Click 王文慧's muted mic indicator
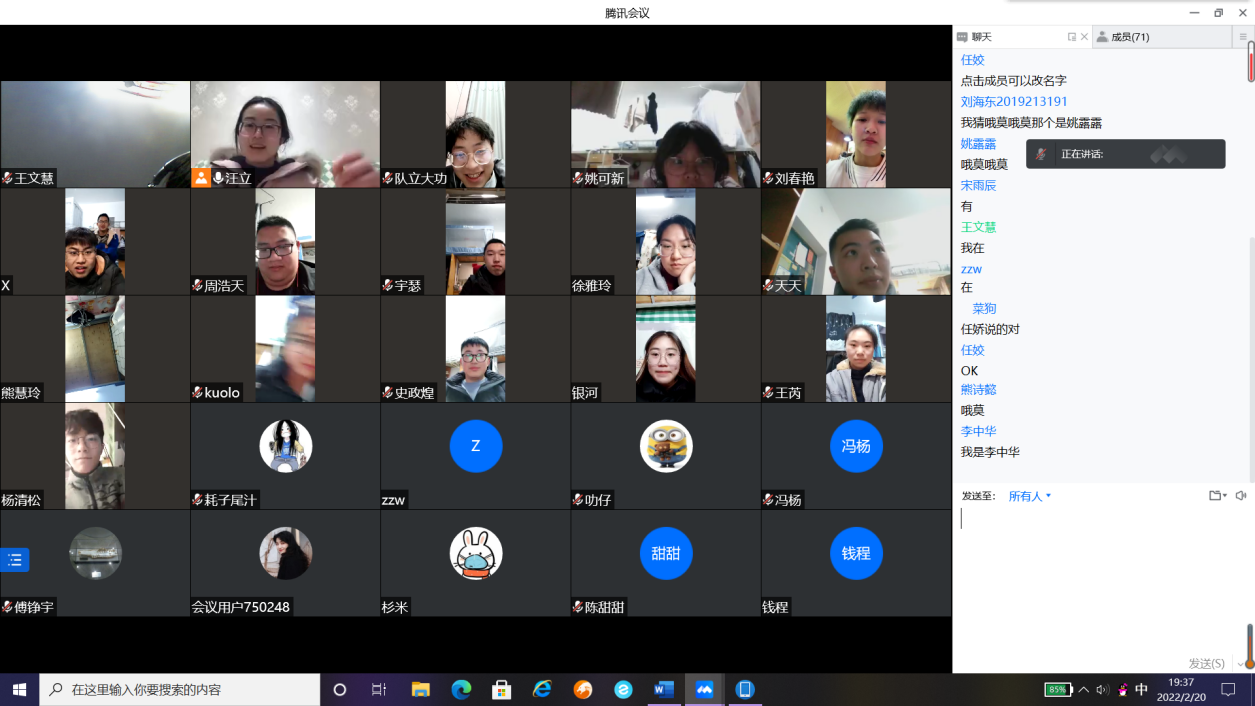 coord(7,179)
